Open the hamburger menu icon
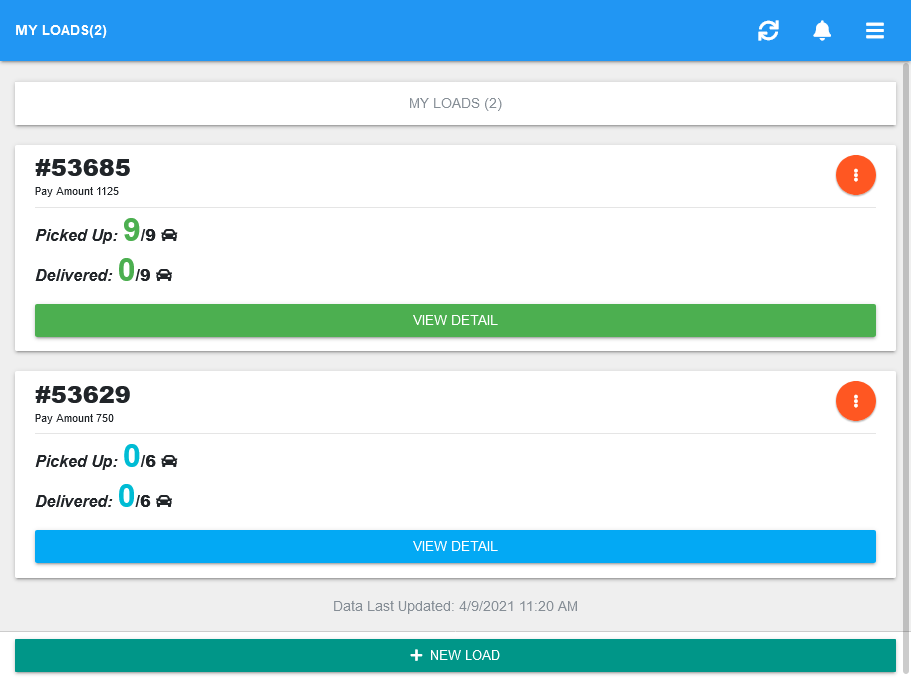 pos(874,30)
